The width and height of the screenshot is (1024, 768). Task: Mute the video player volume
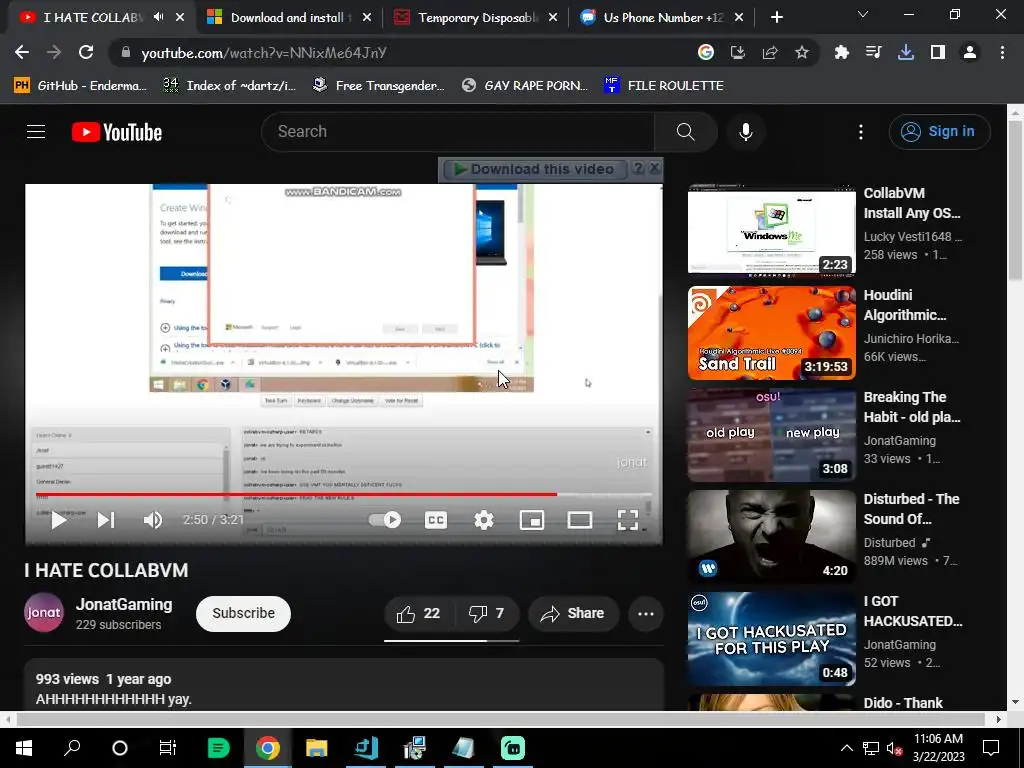click(x=153, y=520)
